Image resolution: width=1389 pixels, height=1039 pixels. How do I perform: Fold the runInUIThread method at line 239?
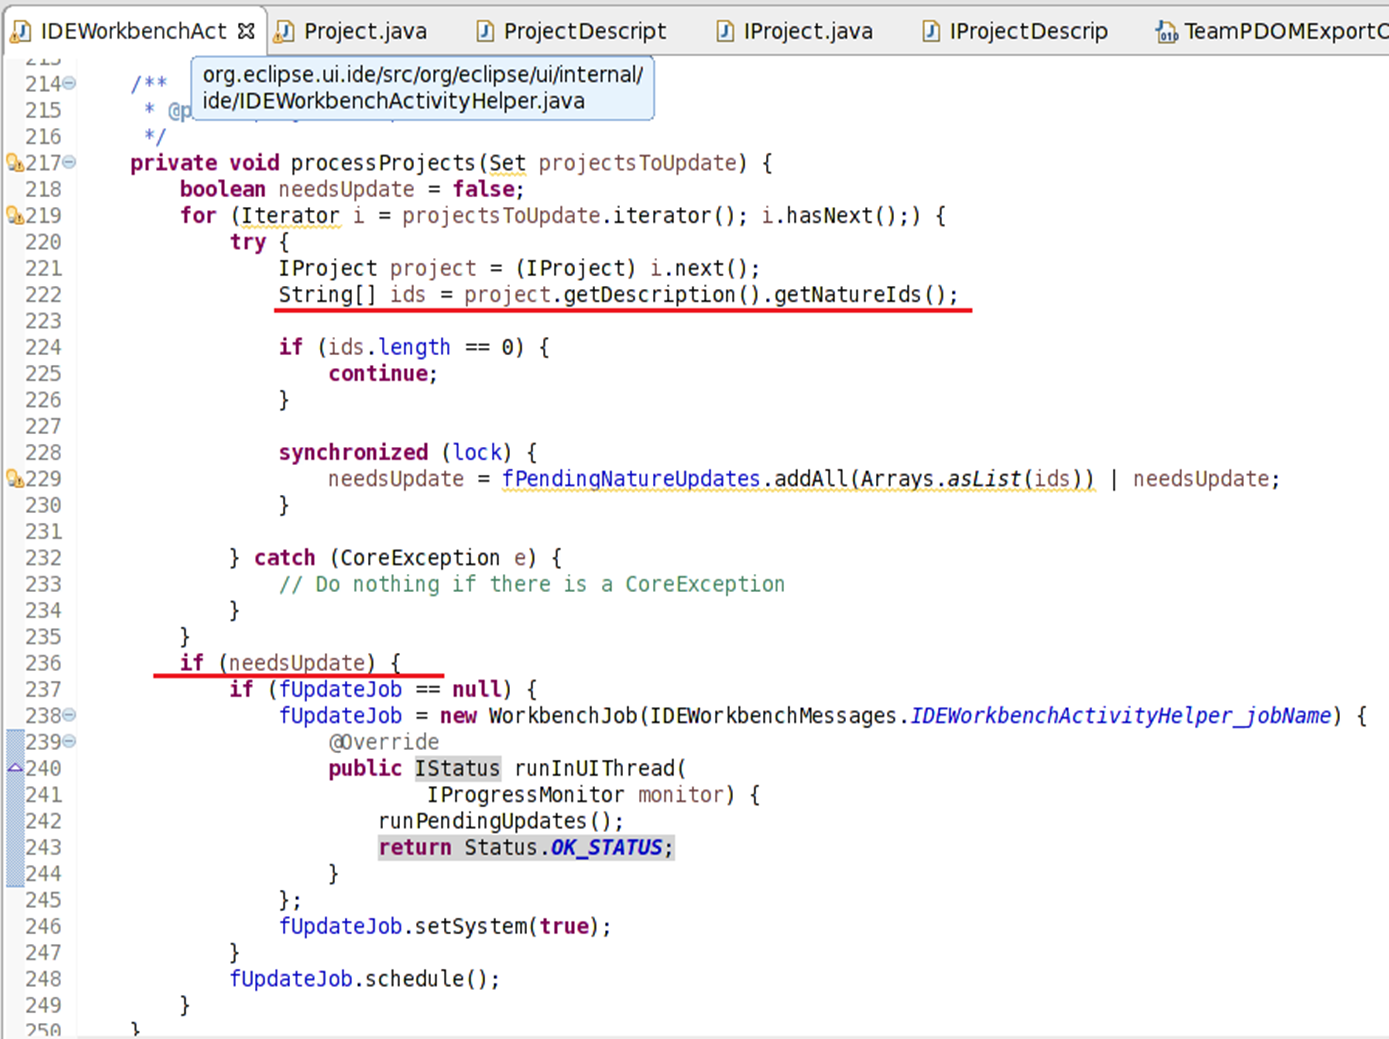(x=70, y=742)
